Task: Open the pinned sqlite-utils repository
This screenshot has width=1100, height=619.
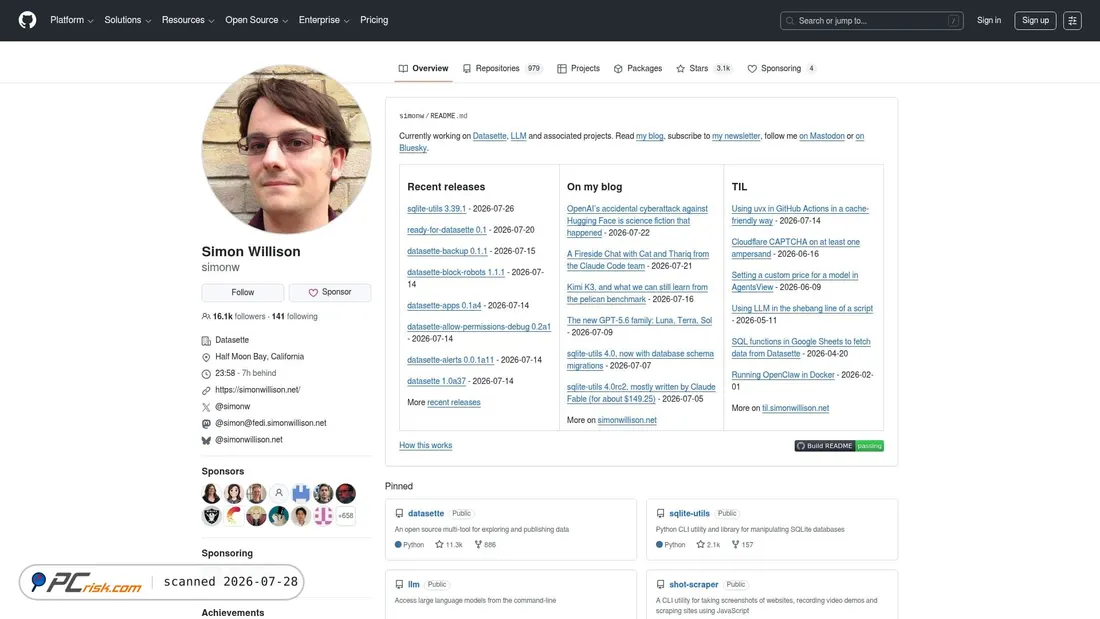Action: point(689,514)
